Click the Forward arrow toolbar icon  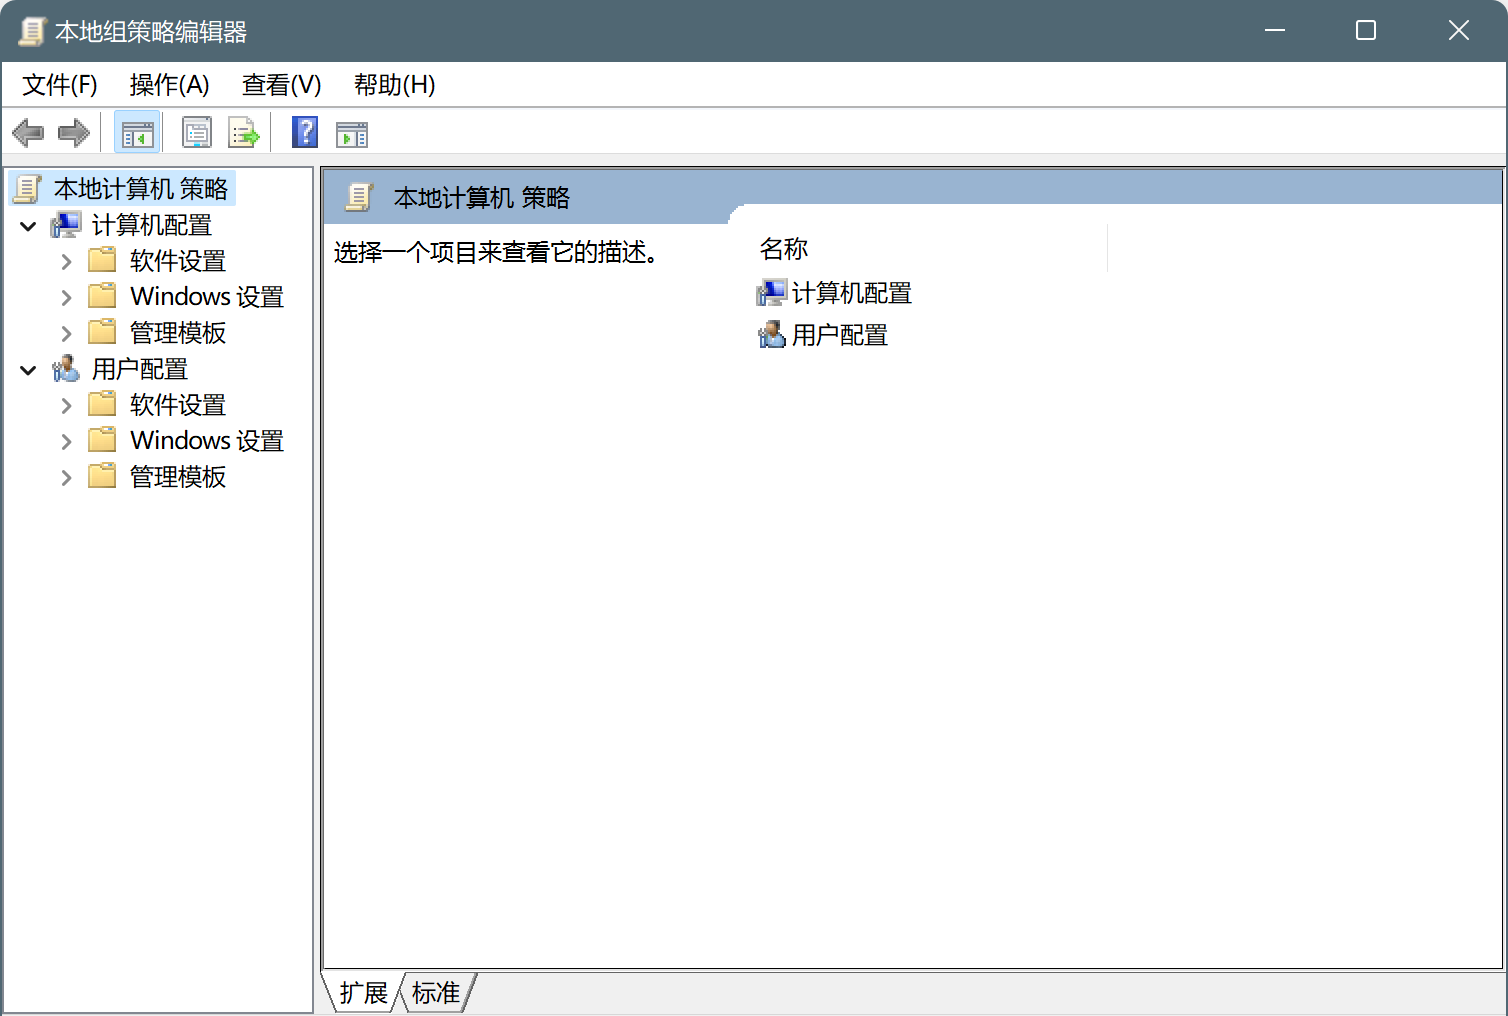click(74, 133)
